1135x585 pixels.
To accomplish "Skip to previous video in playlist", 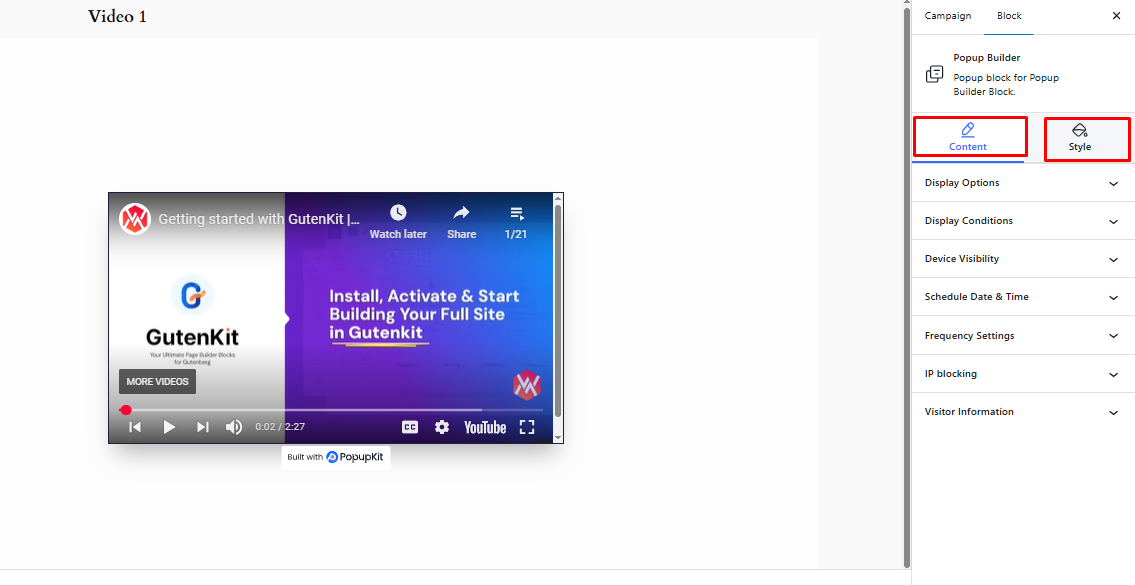I will (x=135, y=427).
